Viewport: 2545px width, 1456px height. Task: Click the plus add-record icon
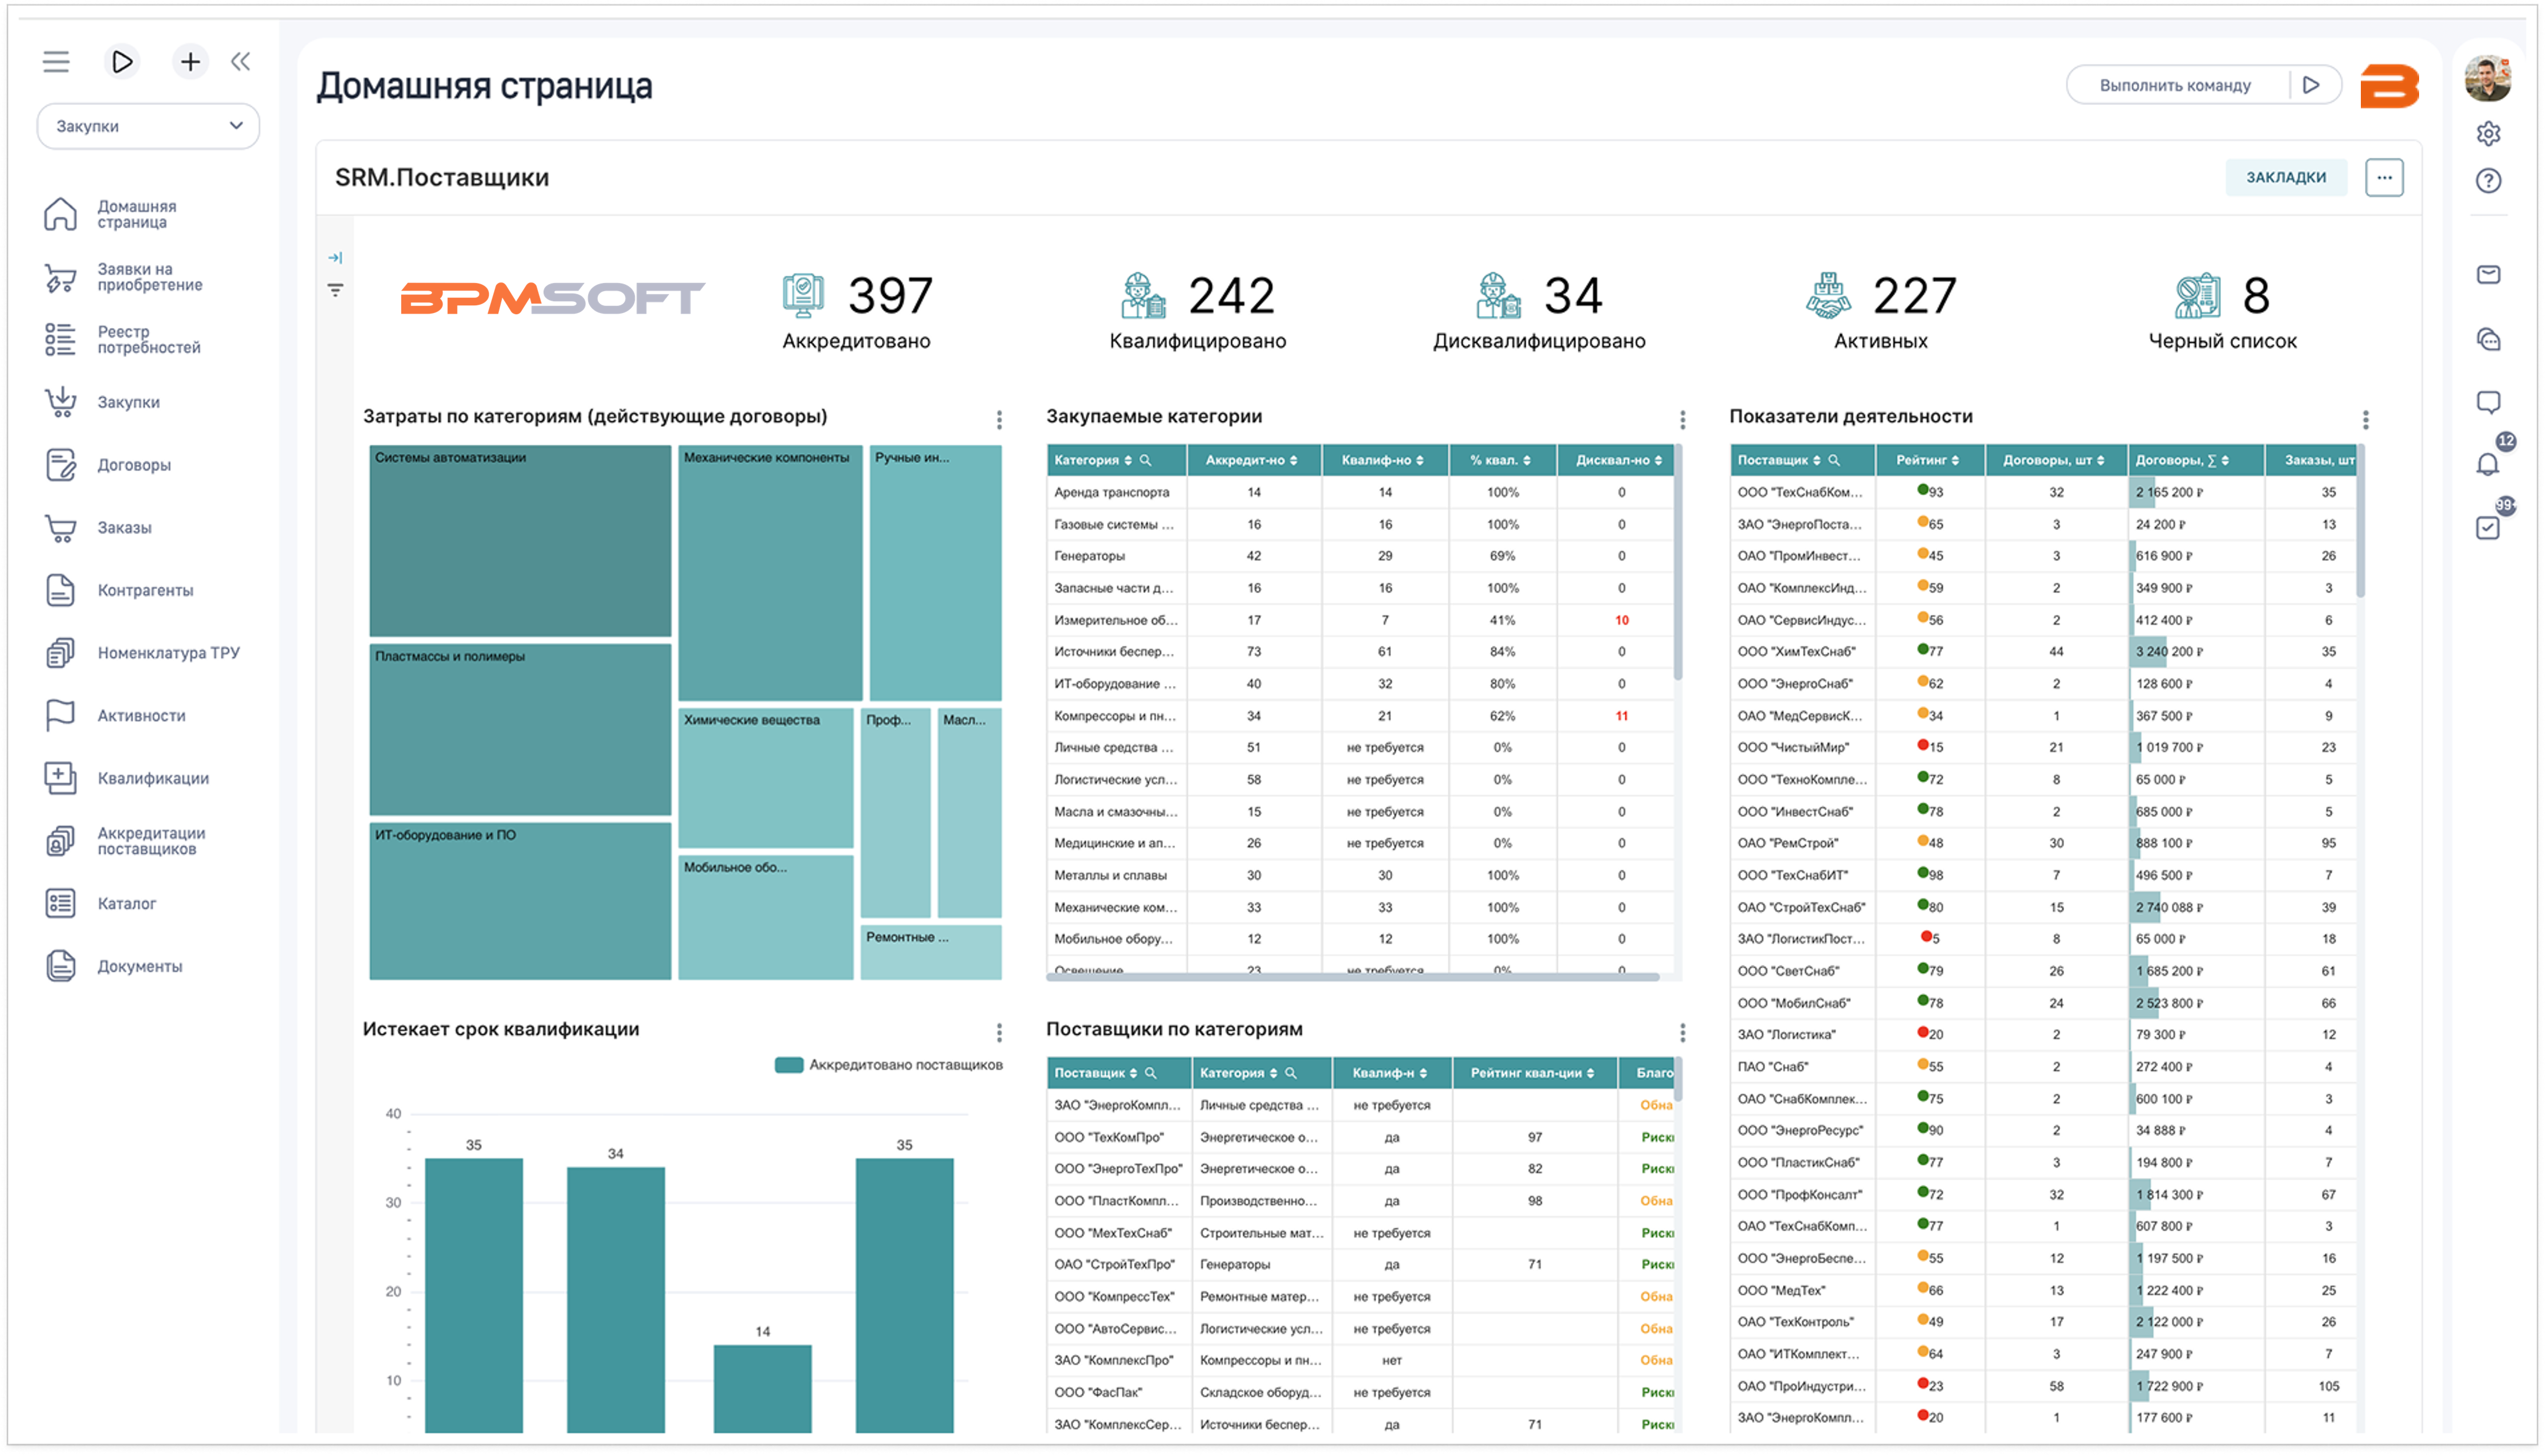[190, 62]
